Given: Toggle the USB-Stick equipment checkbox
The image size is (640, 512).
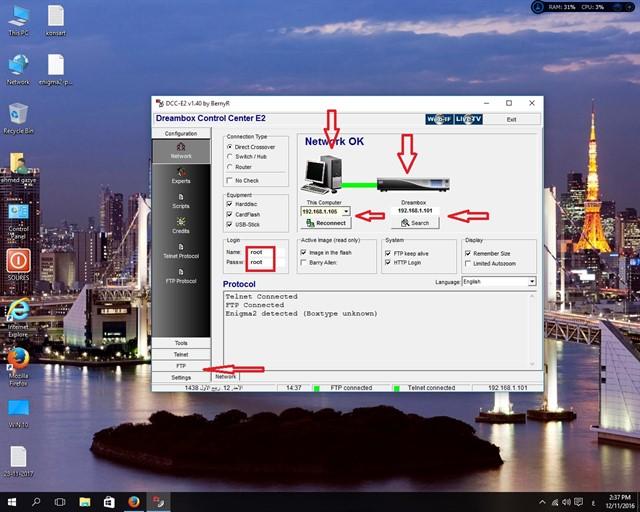Looking at the screenshot, I should tap(229, 224).
